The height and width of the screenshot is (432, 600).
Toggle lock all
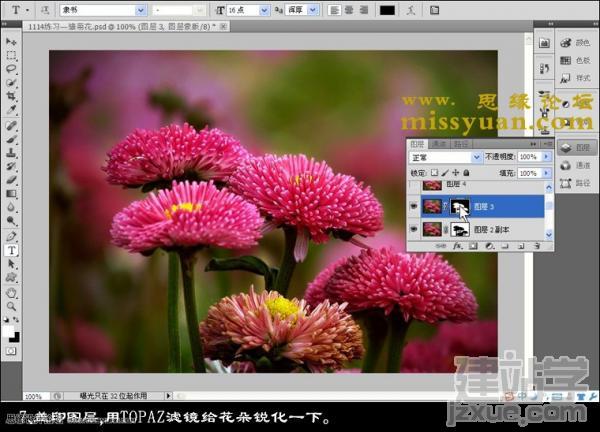(x=466, y=173)
